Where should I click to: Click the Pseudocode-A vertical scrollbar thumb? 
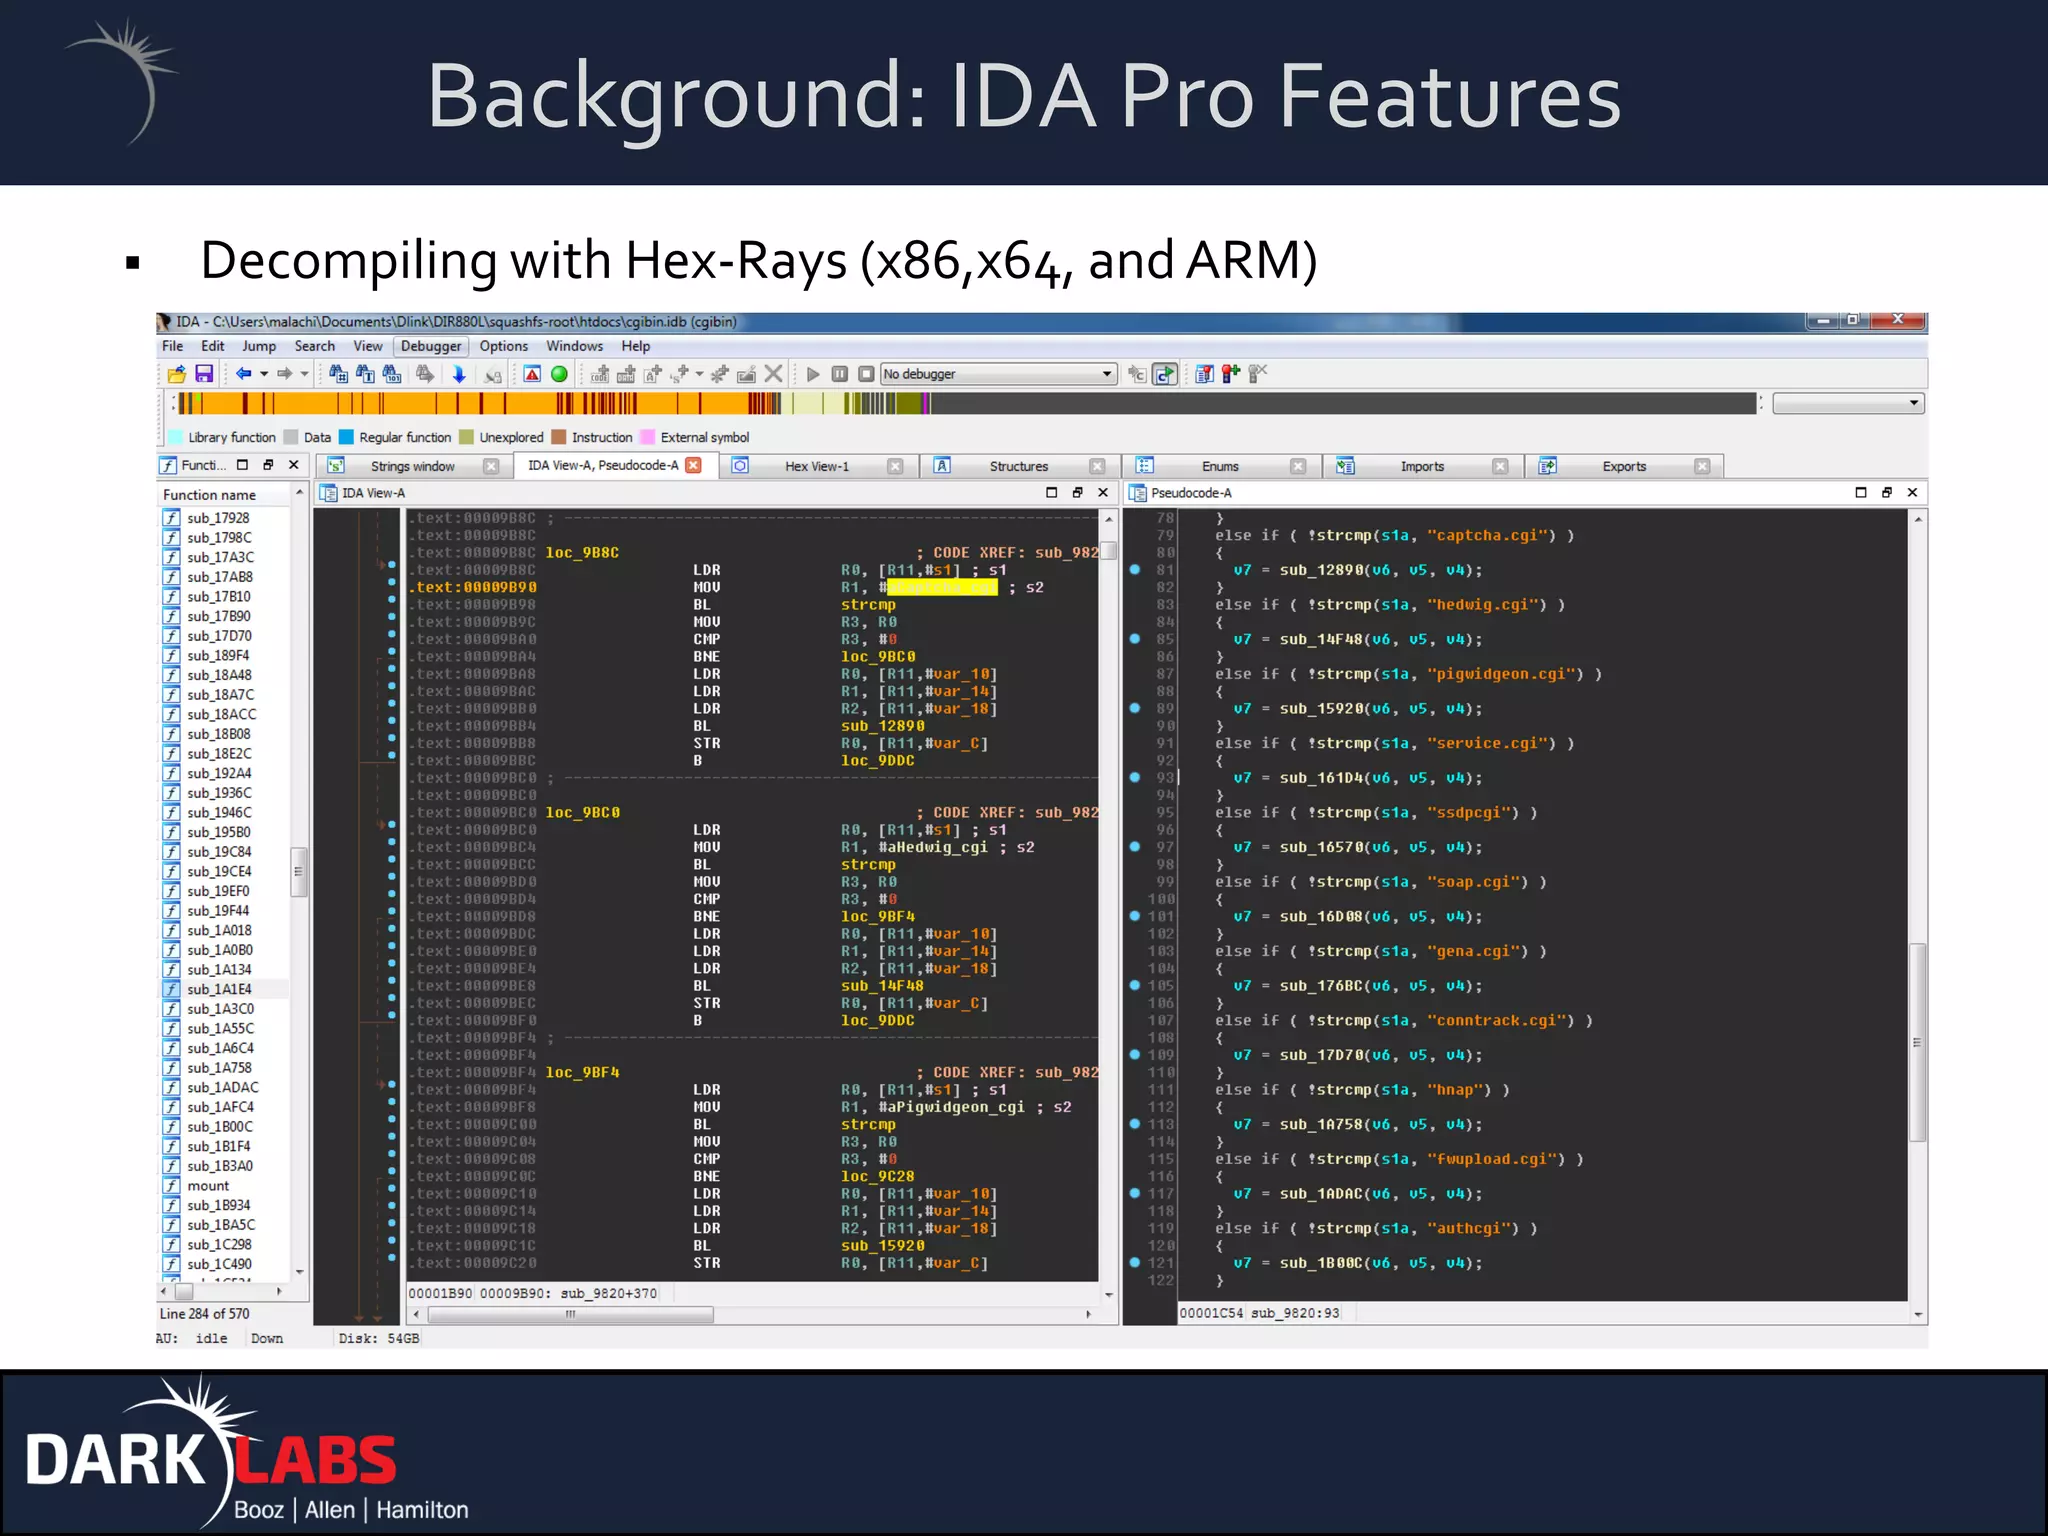coord(1917,1042)
